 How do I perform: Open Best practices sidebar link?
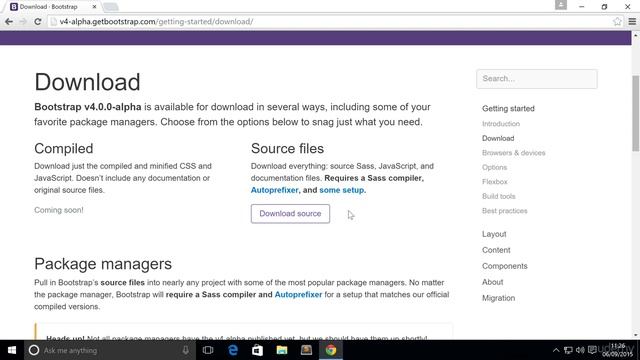(x=504, y=211)
